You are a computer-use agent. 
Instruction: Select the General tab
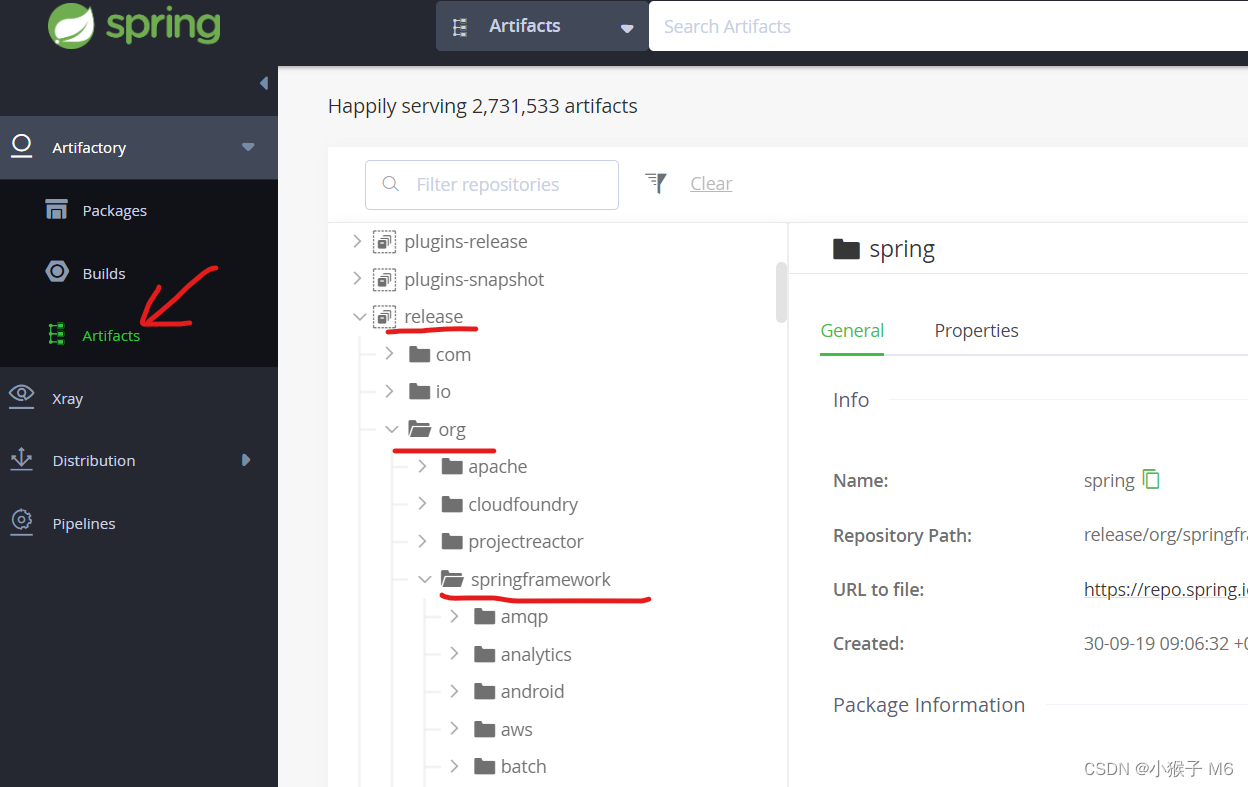coord(852,330)
